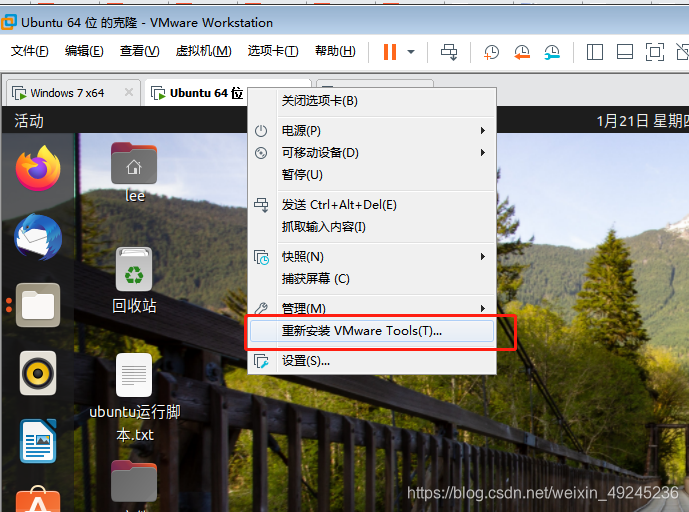Viewport: 689px width, 512px height.
Task: Choose 捕获屏幕 (C) menu entry
Action: coord(372,279)
